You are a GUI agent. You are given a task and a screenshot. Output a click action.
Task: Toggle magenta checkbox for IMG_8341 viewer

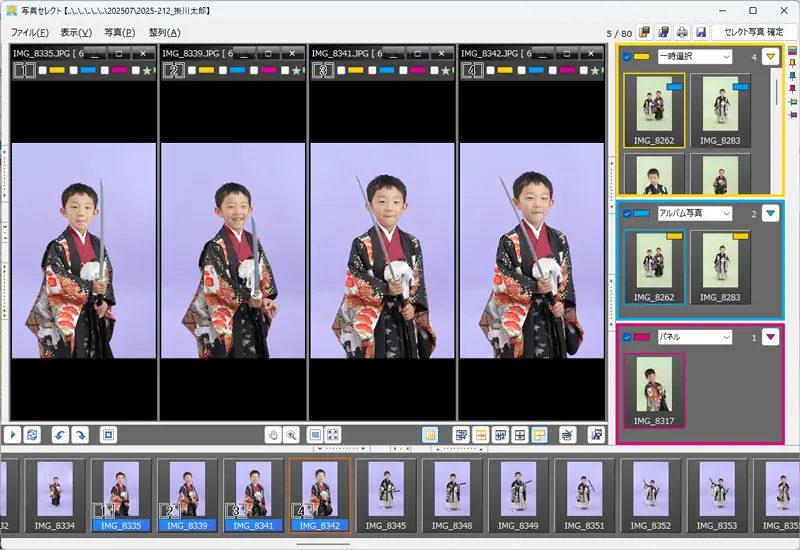[x=404, y=70]
